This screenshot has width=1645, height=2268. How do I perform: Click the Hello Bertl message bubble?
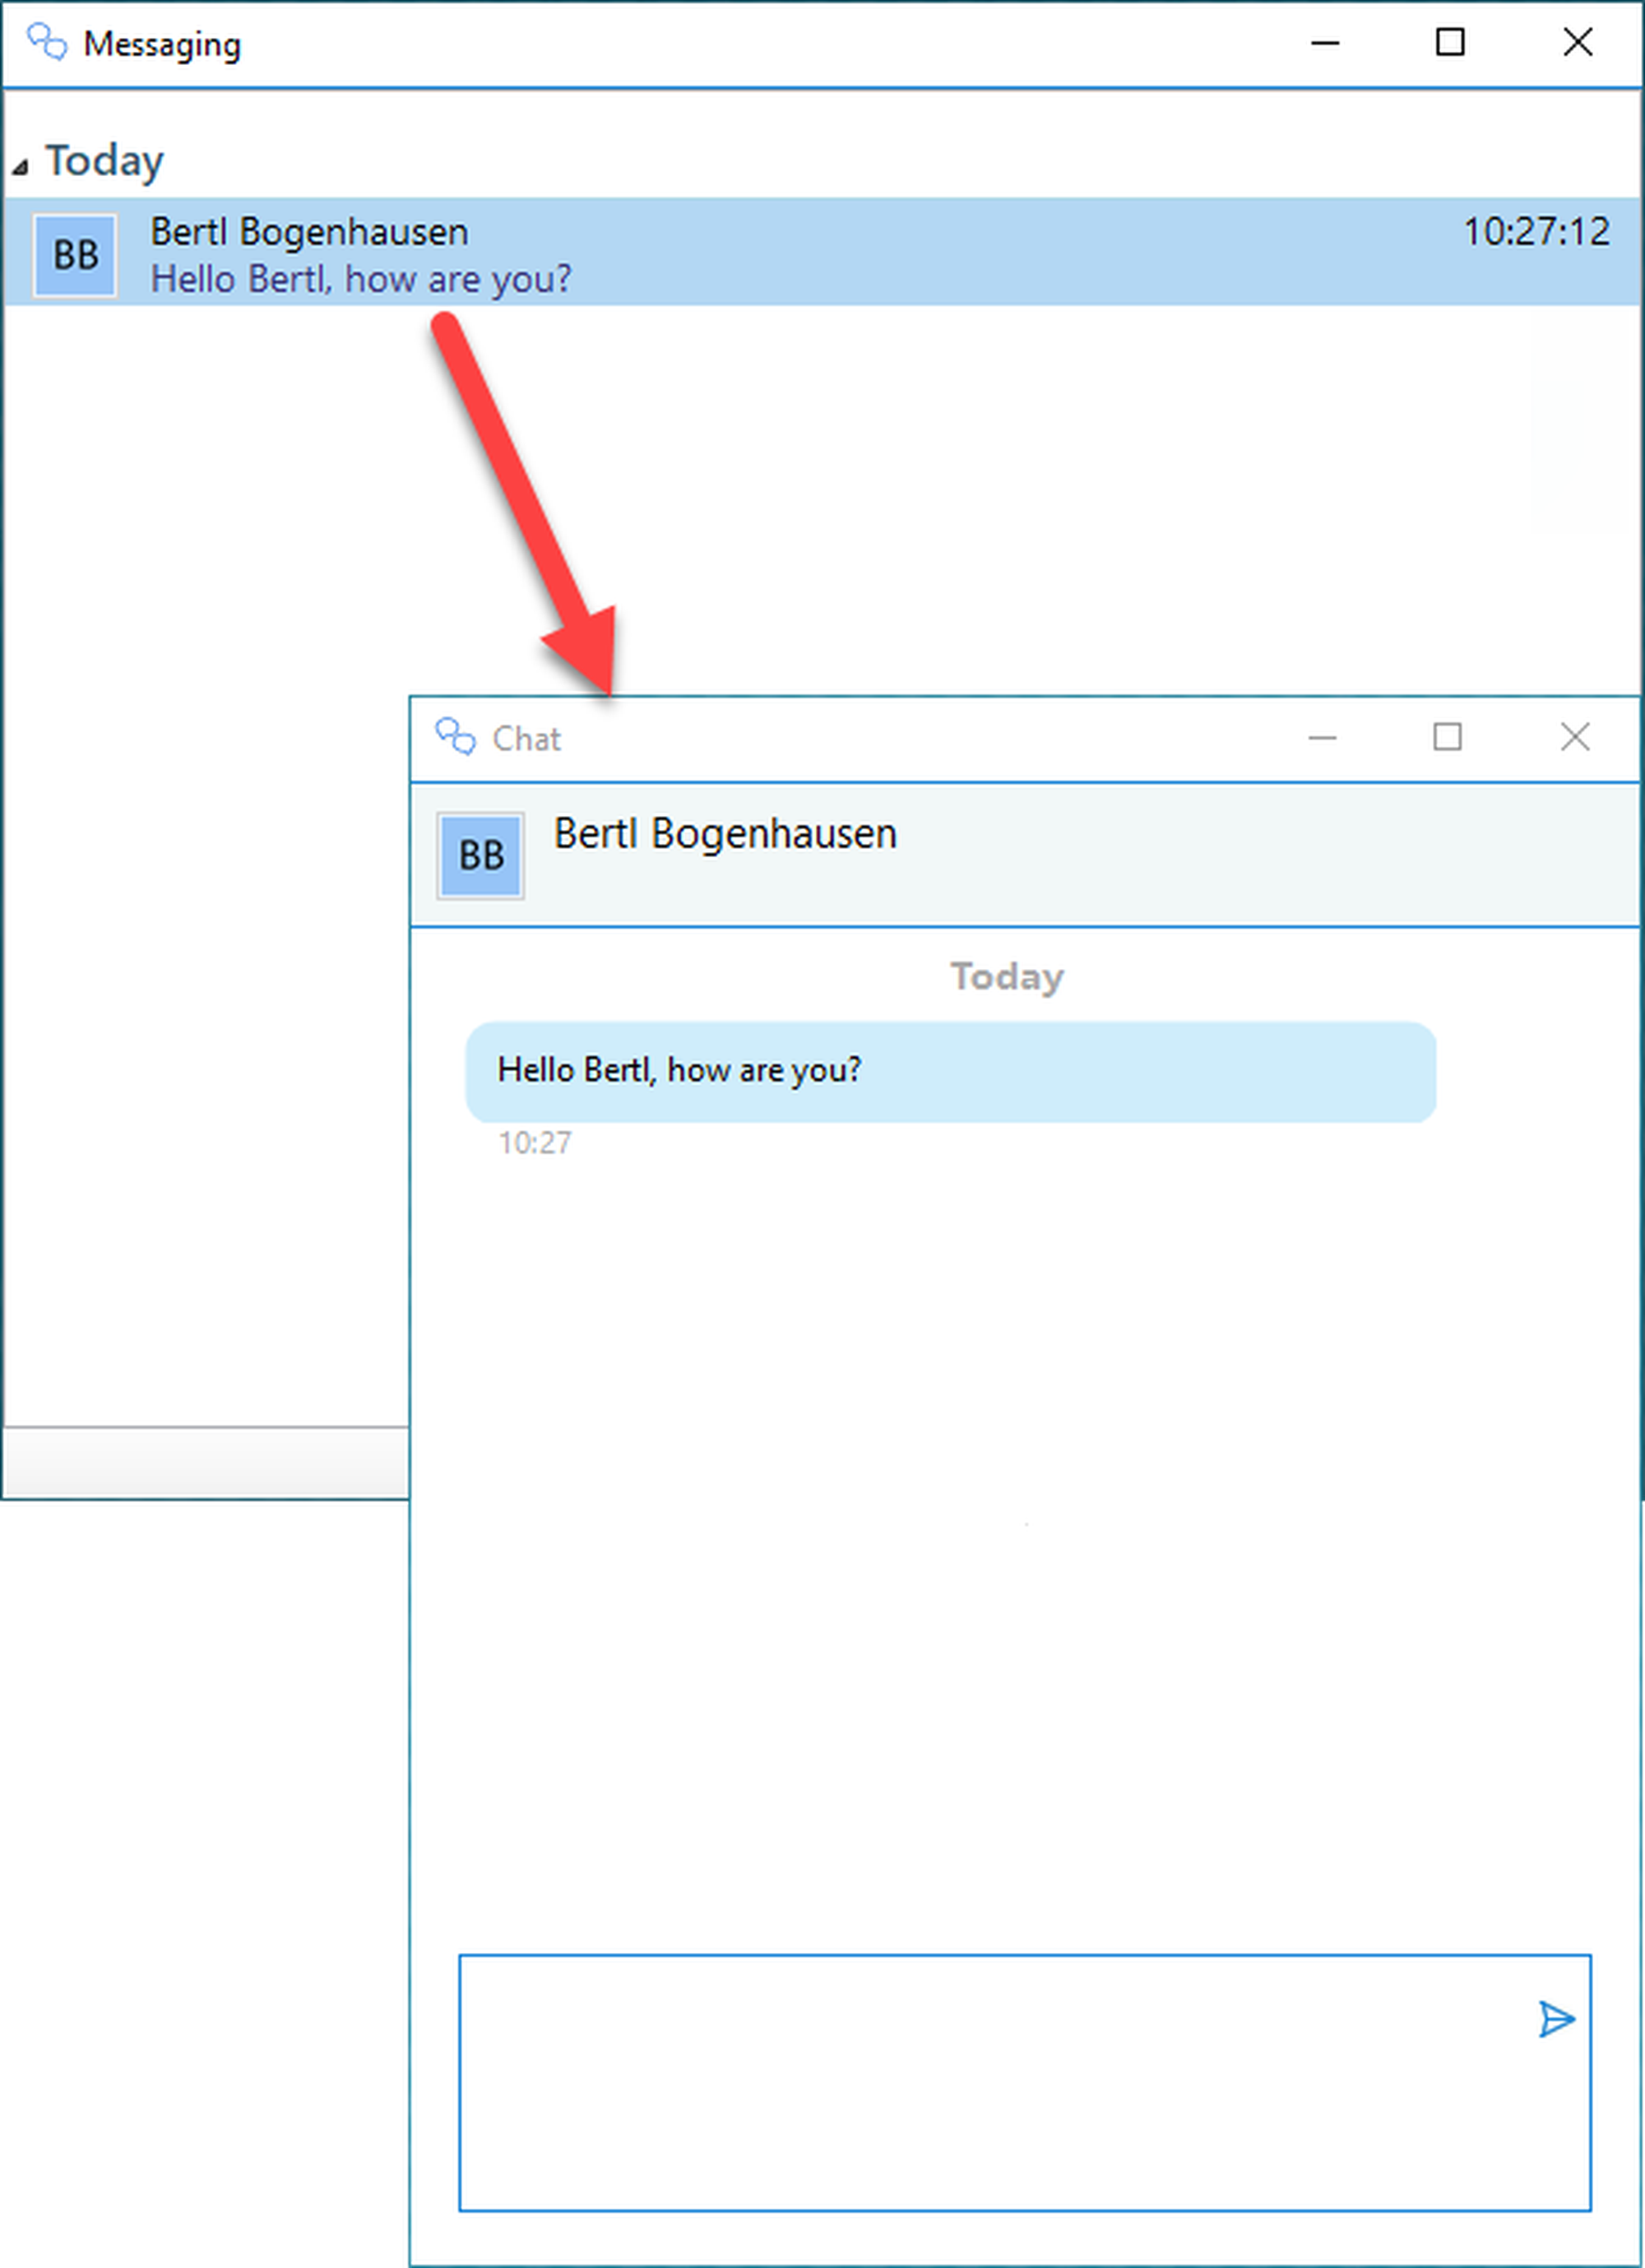pyautogui.click(x=950, y=1071)
